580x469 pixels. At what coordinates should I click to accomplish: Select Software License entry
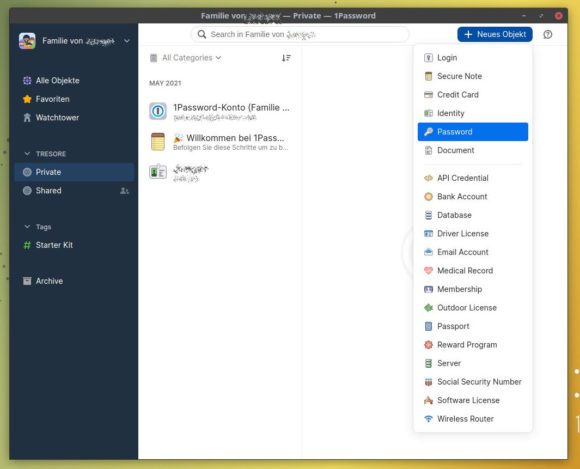[473, 400]
